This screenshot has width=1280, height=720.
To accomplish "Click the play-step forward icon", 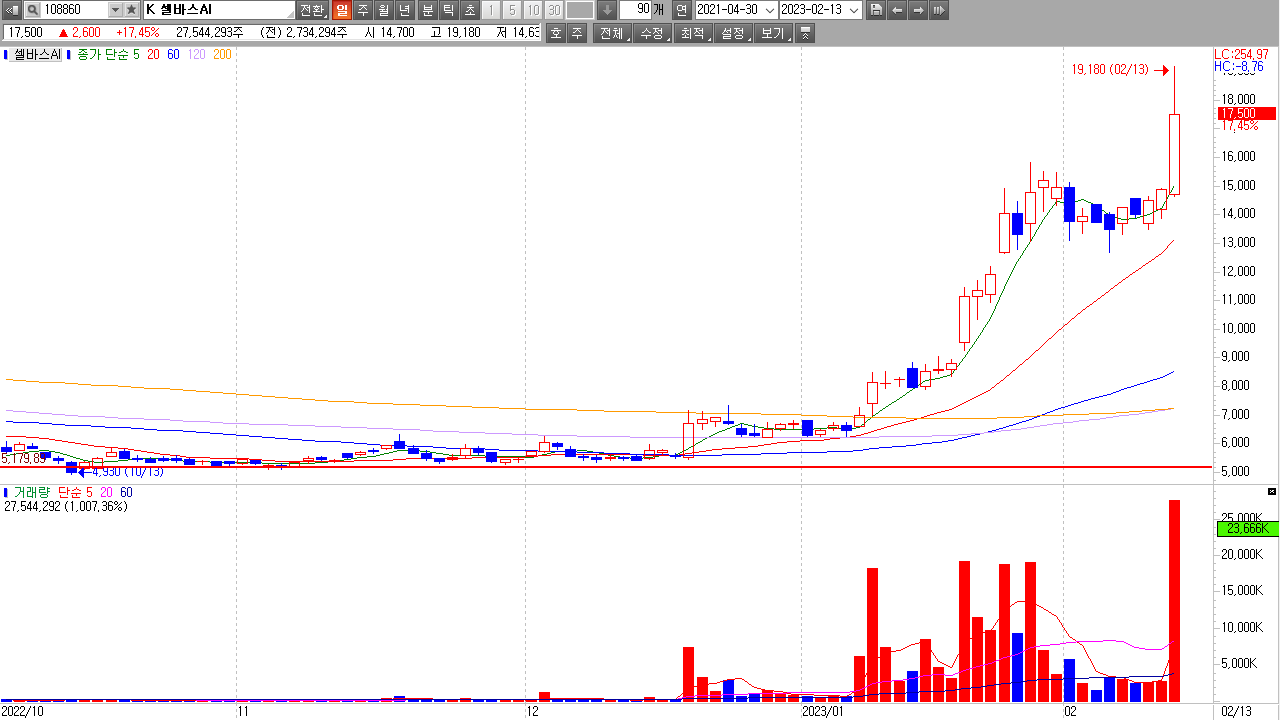I will coord(939,10).
